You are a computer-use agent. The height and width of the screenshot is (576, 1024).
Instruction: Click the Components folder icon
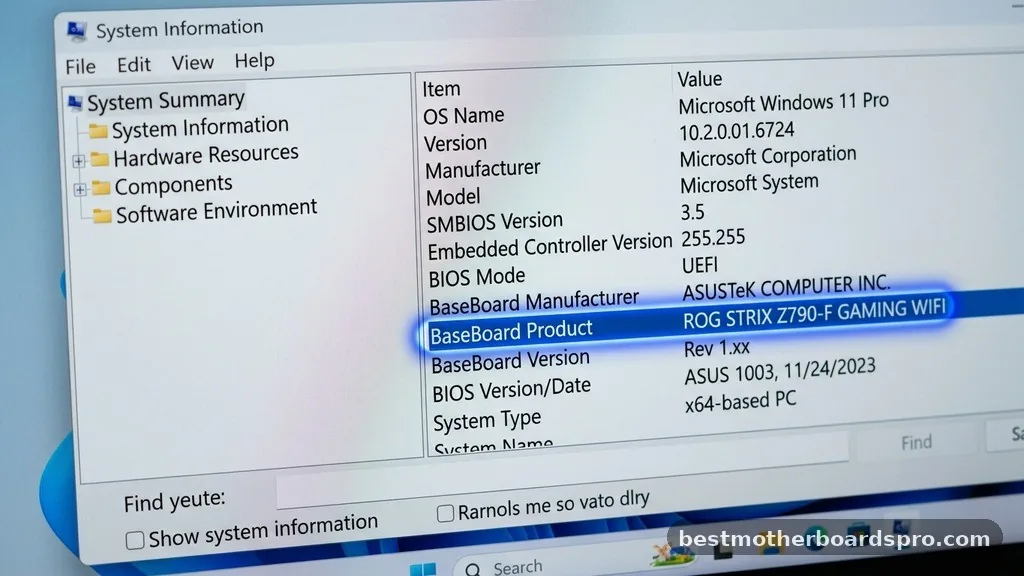tap(101, 188)
